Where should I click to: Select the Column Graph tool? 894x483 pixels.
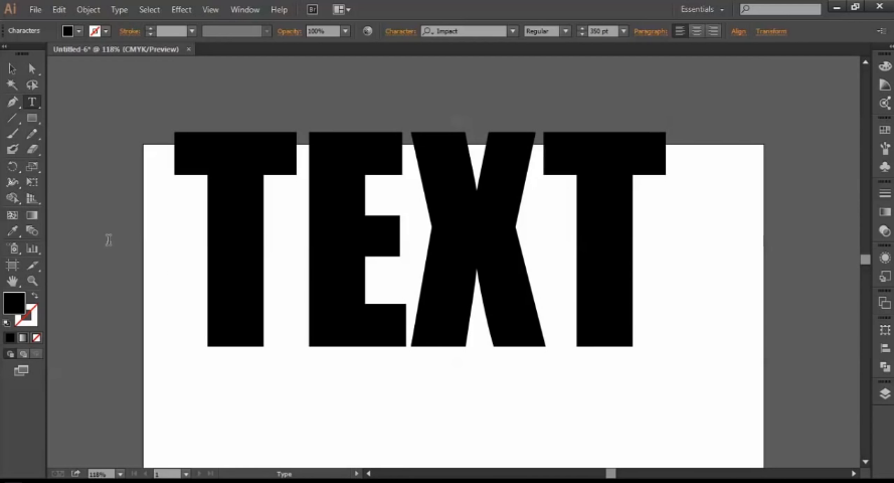point(32,249)
